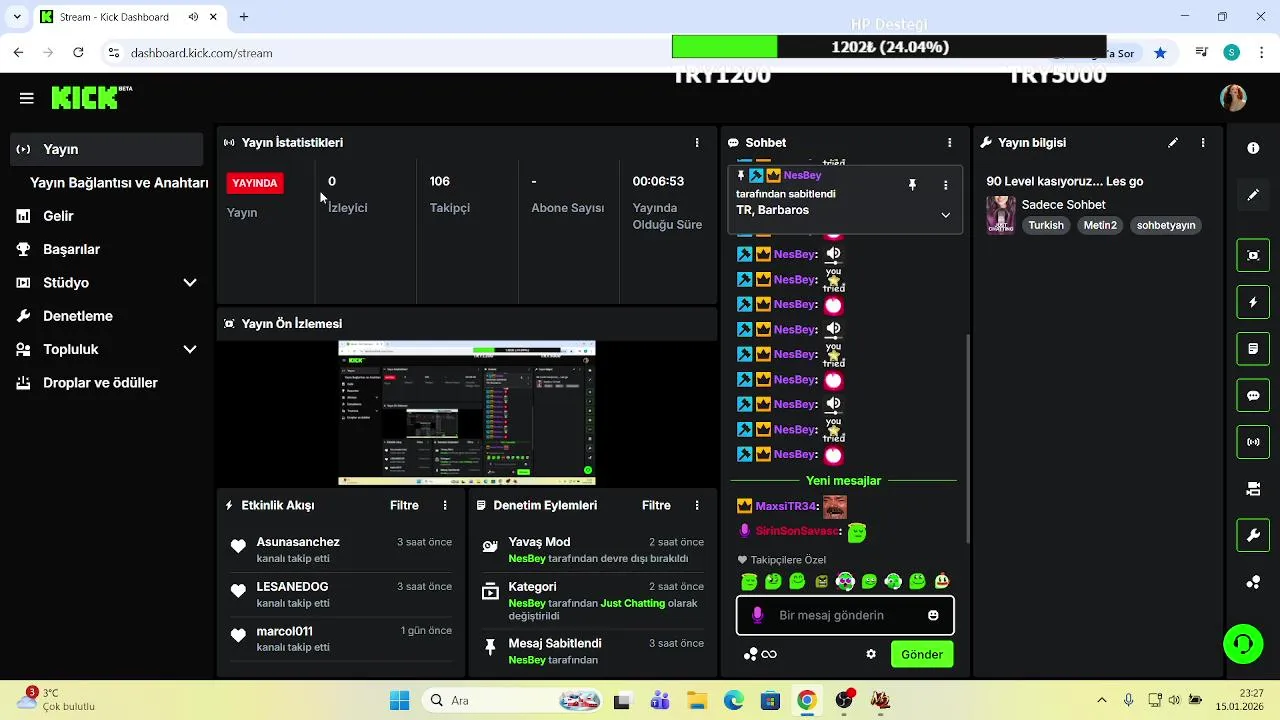Click the Turkish tag
The image size is (1280, 720).
pyautogui.click(x=1046, y=225)
